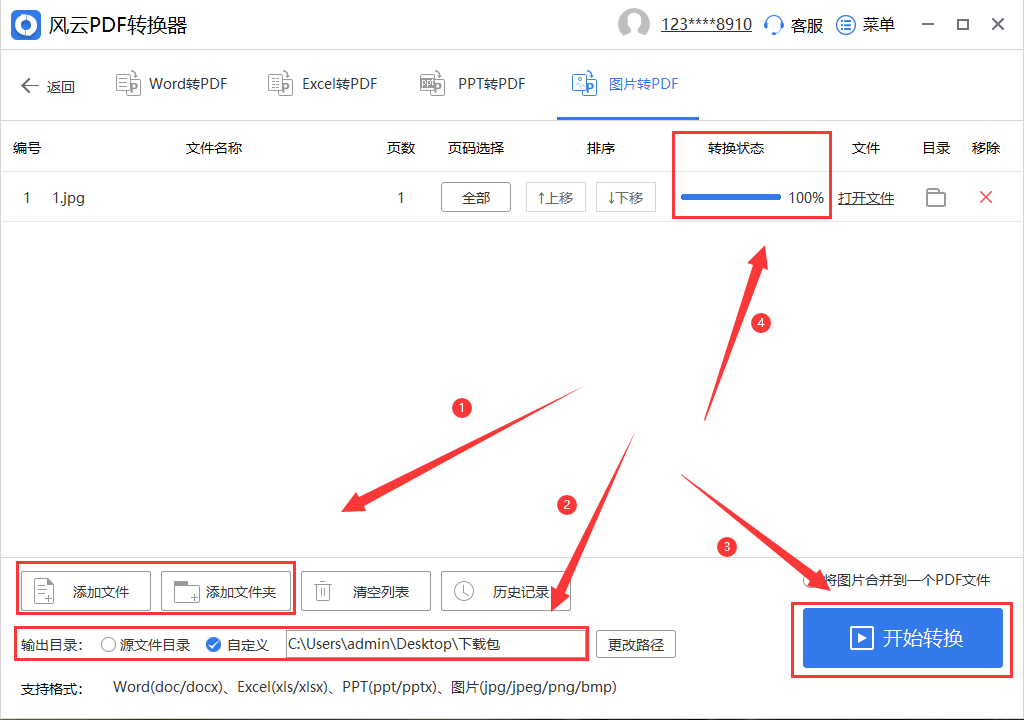The height and width of the screenshot is (720, 1024).
Task: Switch to Word转PDF tab
Action: tap(172, 84)
